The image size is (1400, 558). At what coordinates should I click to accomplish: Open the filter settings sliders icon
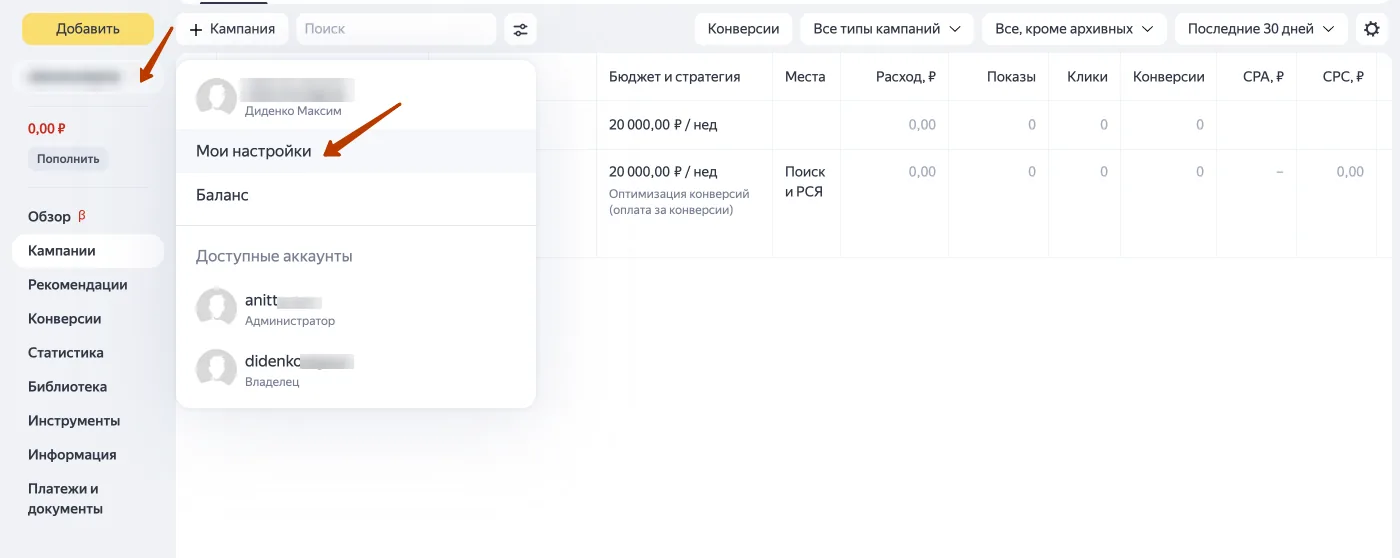tap(520, 29)
